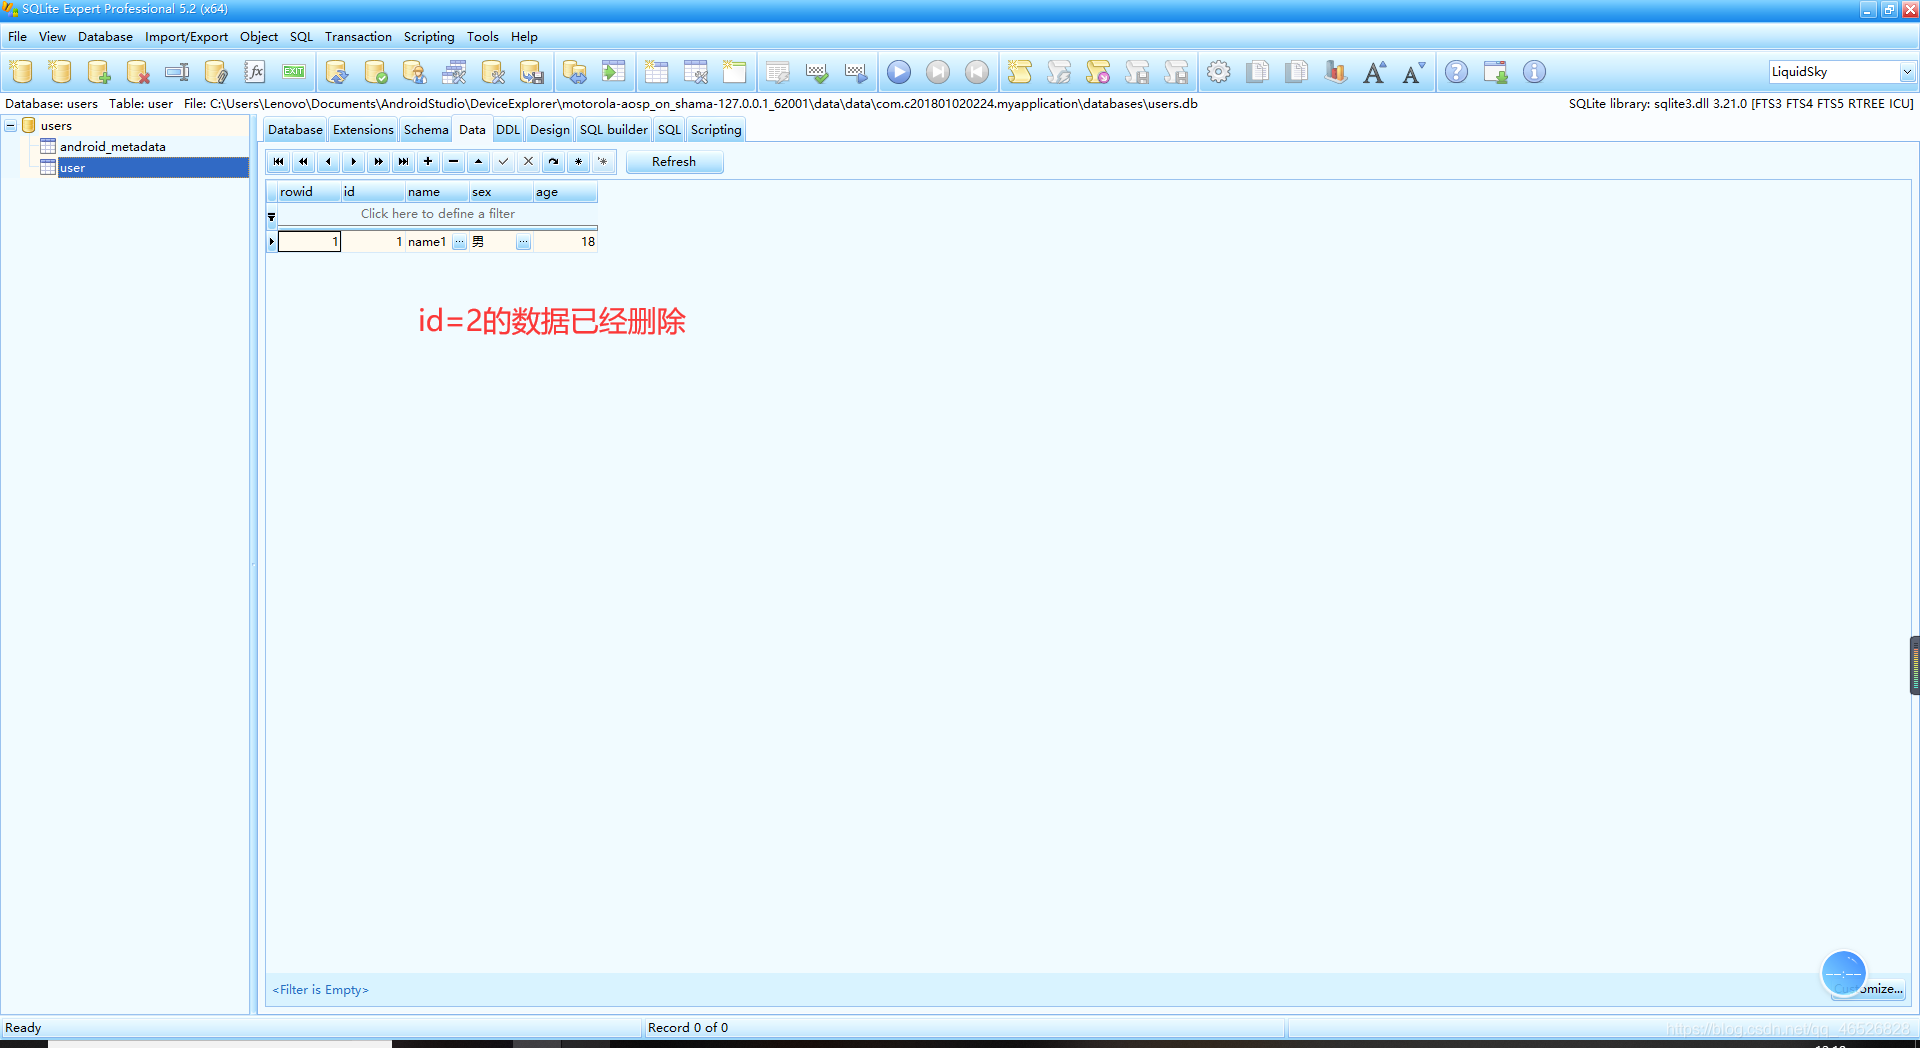This screenshot has width=1920, height=1048.
Task: Click the Attach database paperclip icon
Action: tap(216, 72)
